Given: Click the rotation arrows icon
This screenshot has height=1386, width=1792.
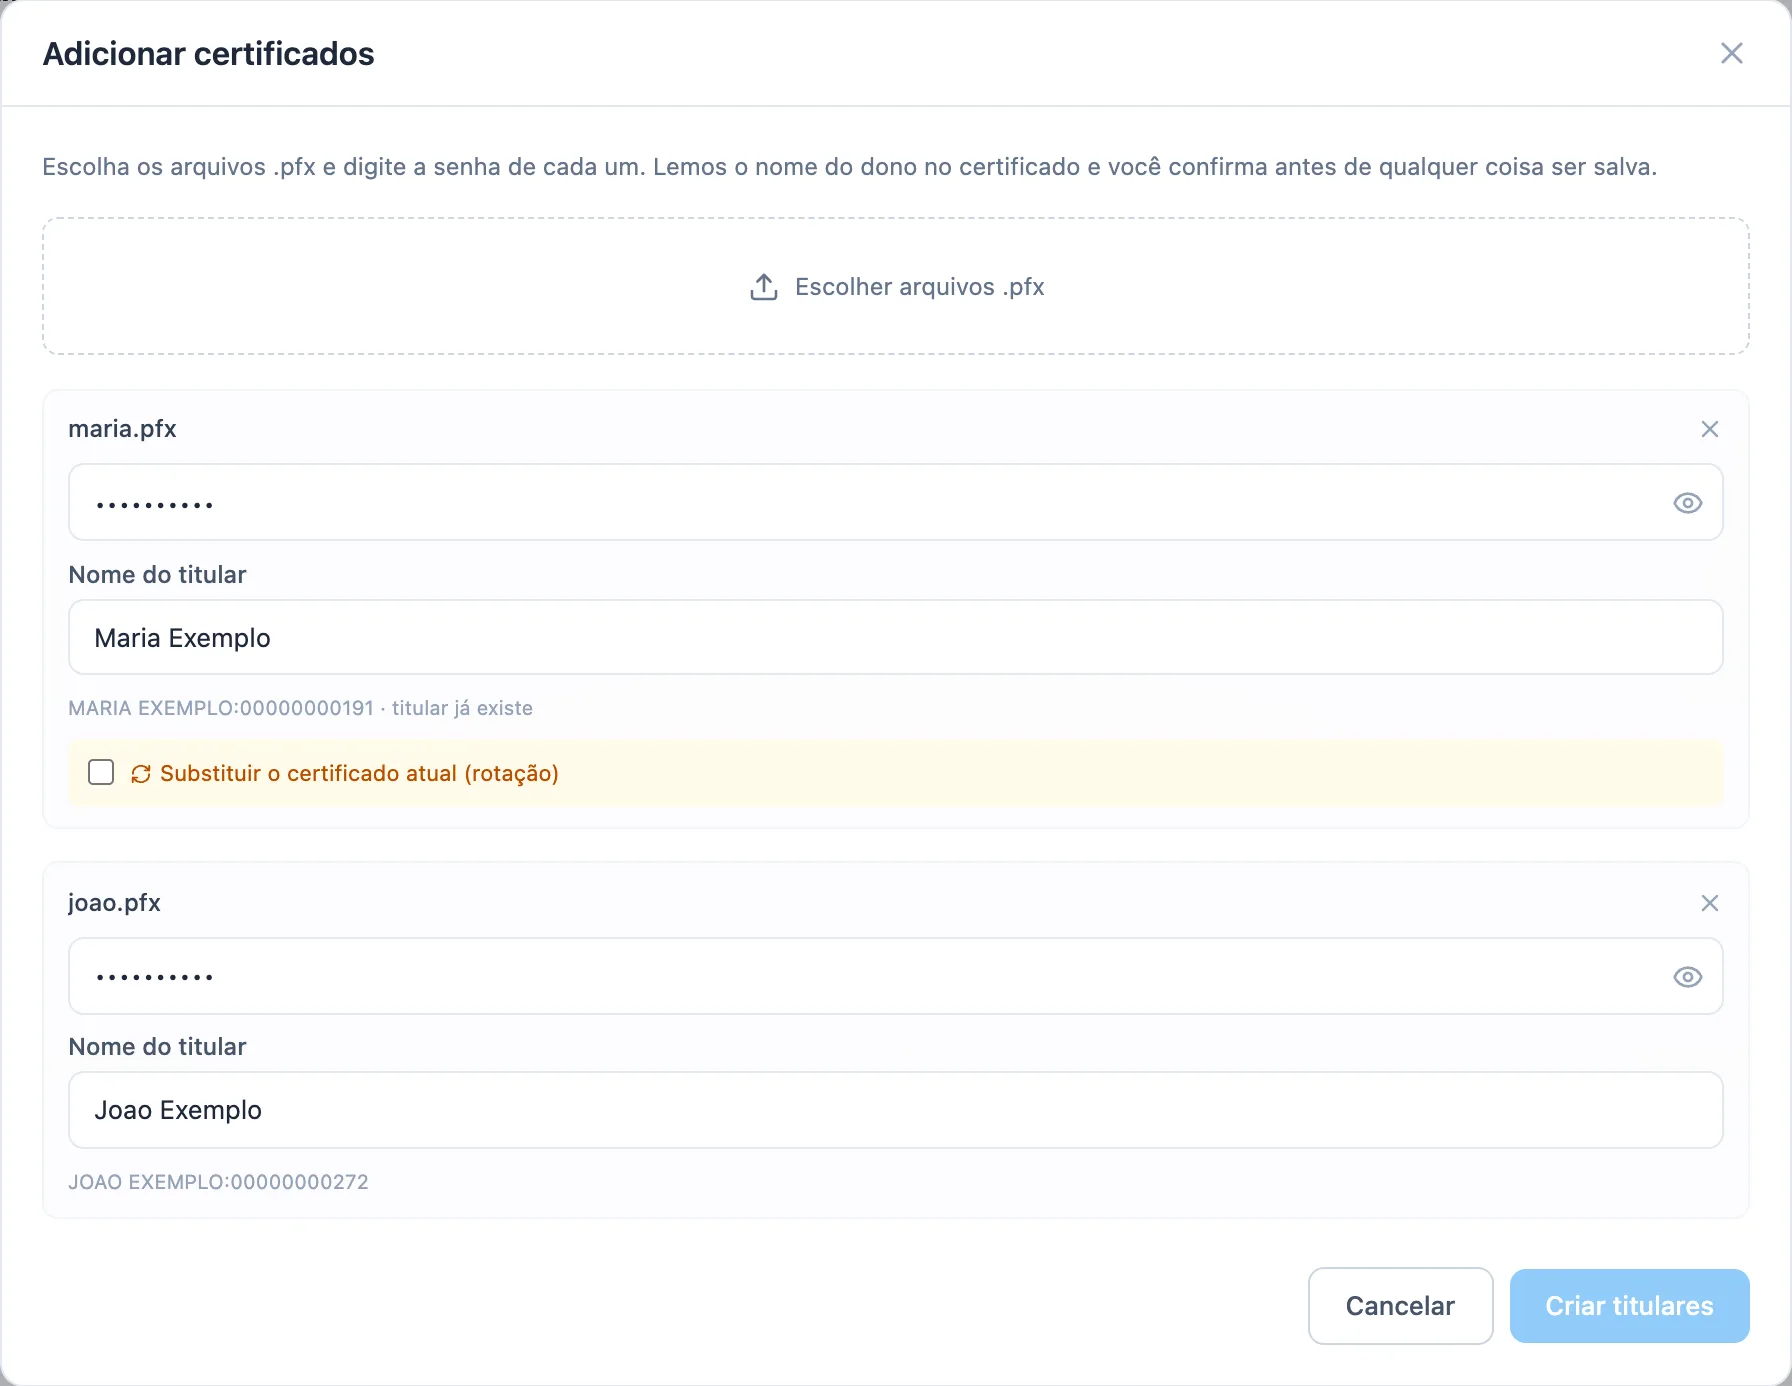Looking at the screenshot, I should click(x=141, y=774).
